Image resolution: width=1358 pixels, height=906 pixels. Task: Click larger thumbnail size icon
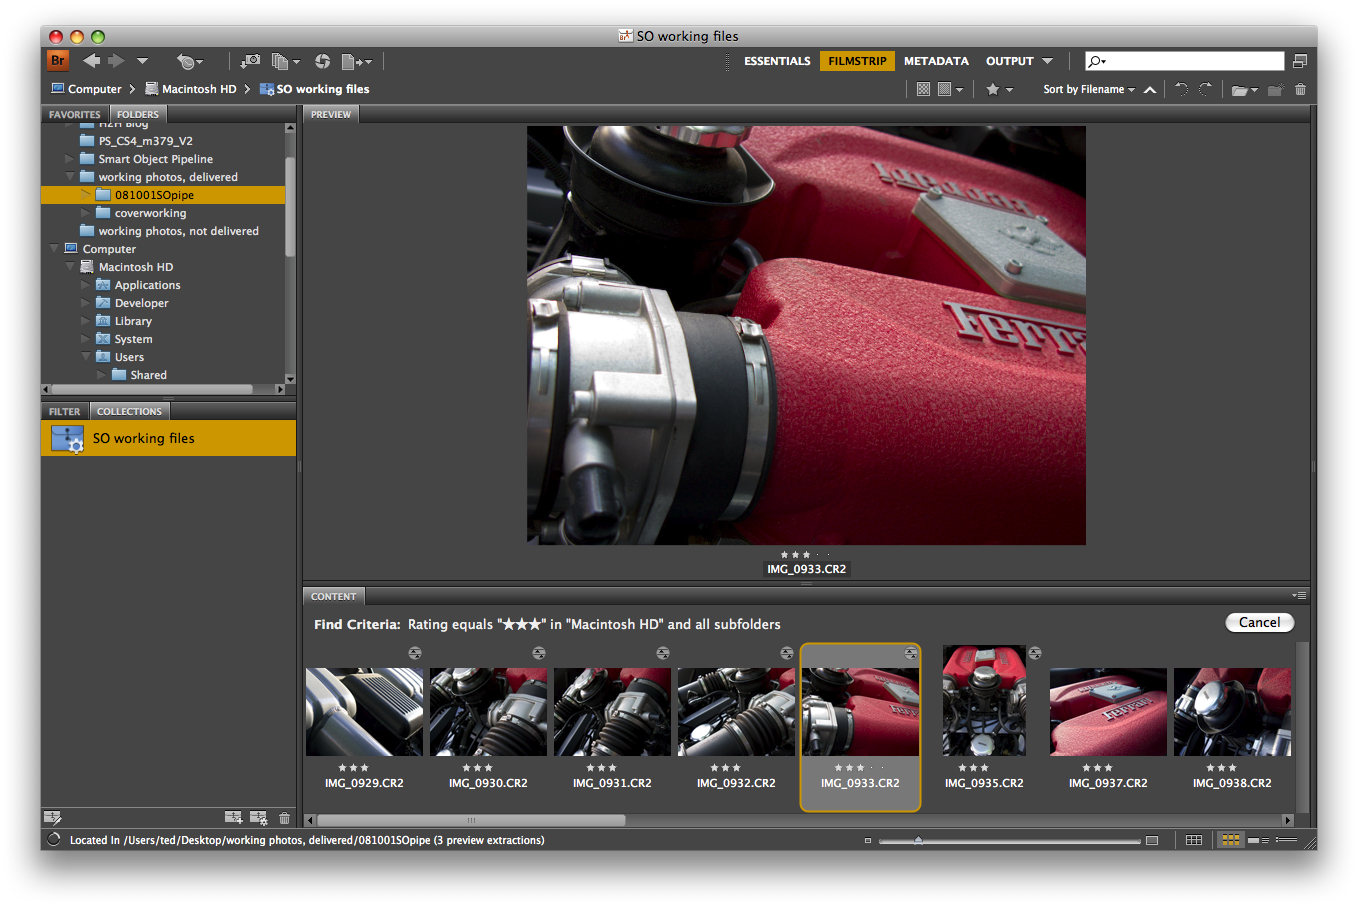[1152, 840]
